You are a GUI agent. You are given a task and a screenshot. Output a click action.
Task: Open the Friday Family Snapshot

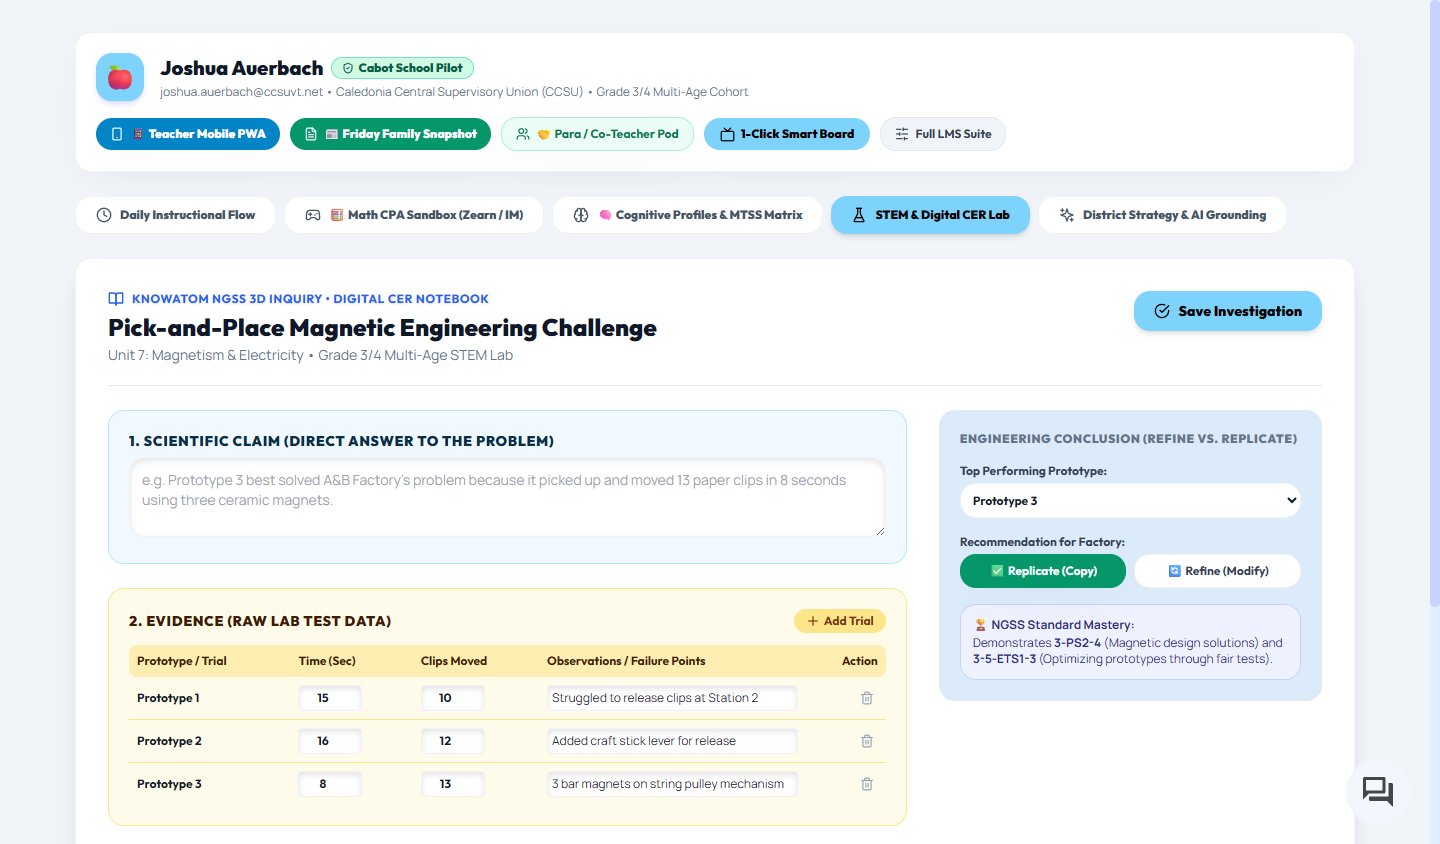(x=390, y=134)
